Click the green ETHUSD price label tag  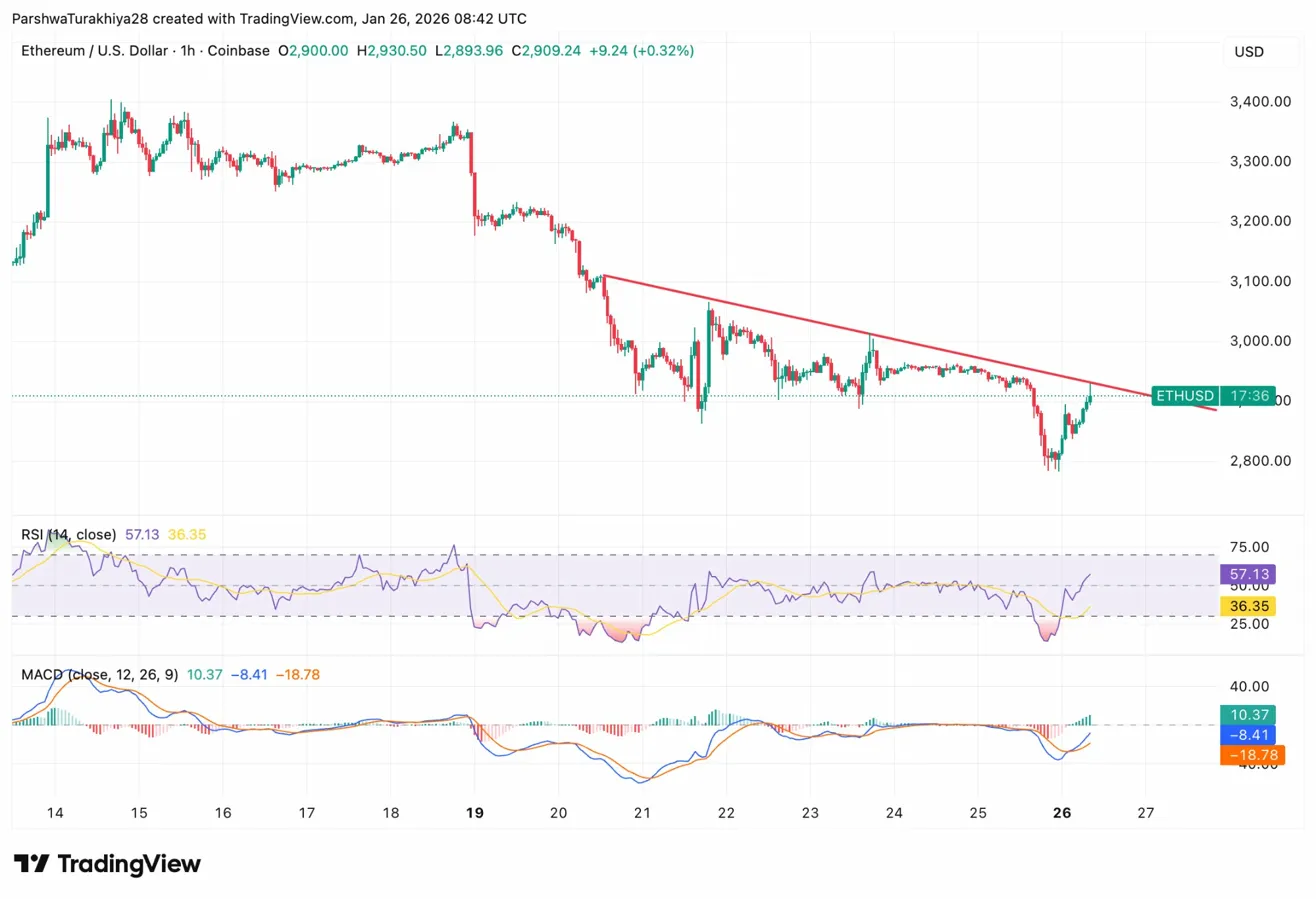pyautogui.click(x=1213, y=396)
